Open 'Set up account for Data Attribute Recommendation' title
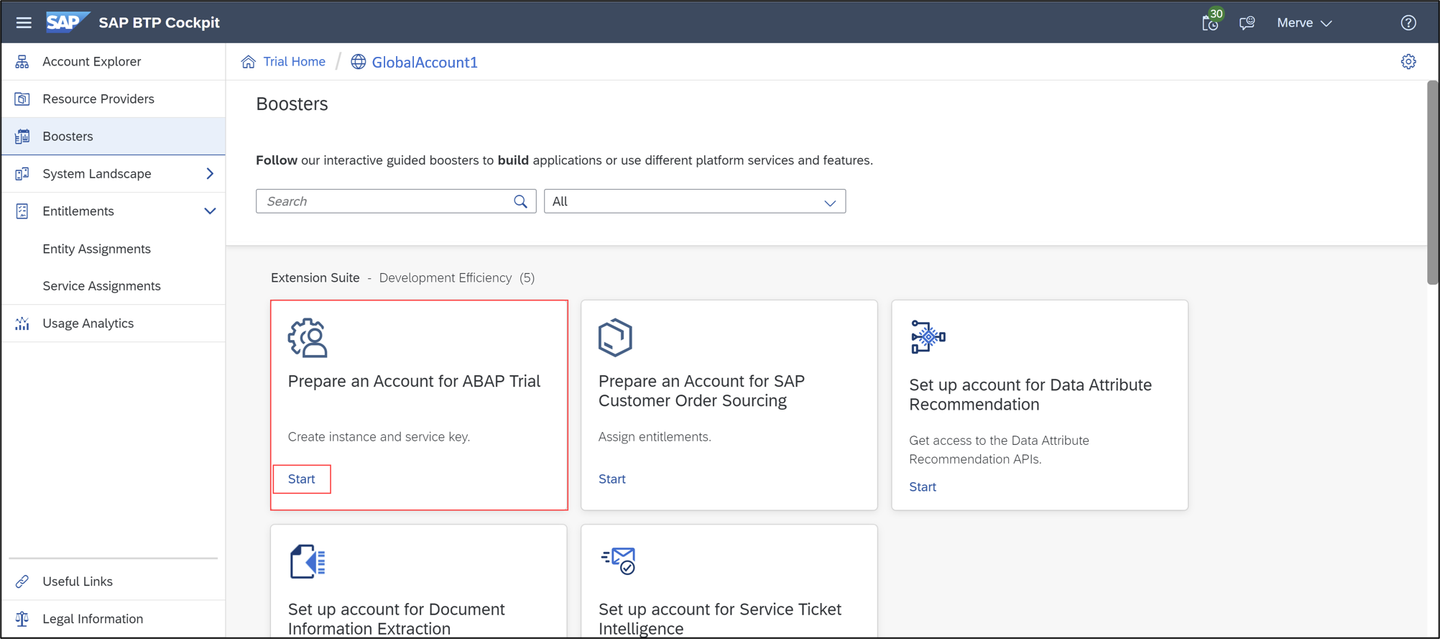The width and height of the screenshot is (1440, 639). pos(1030,395)
